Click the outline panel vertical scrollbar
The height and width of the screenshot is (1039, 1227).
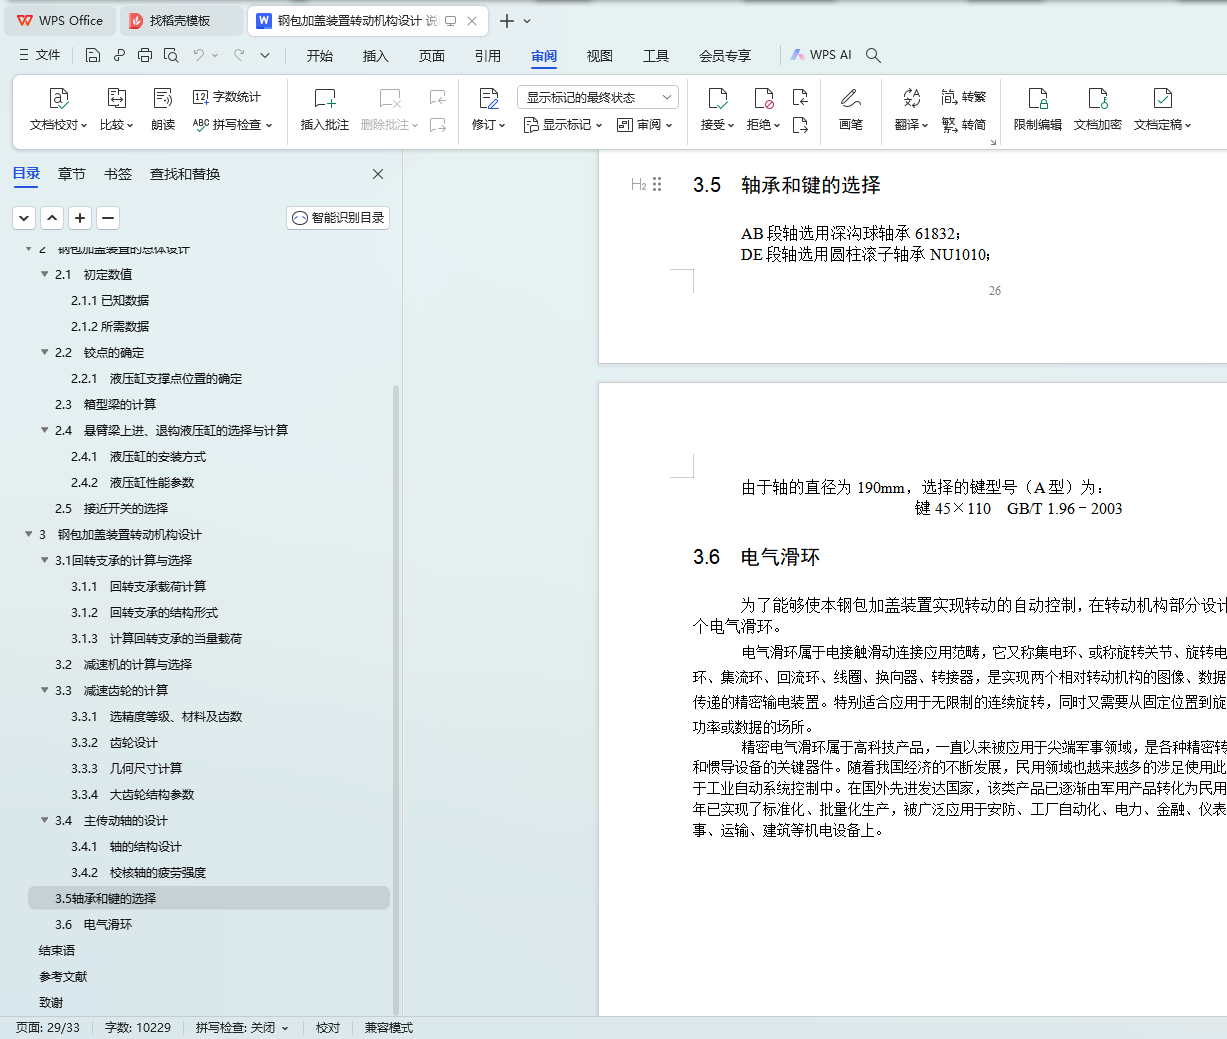[x=396, y=700]
